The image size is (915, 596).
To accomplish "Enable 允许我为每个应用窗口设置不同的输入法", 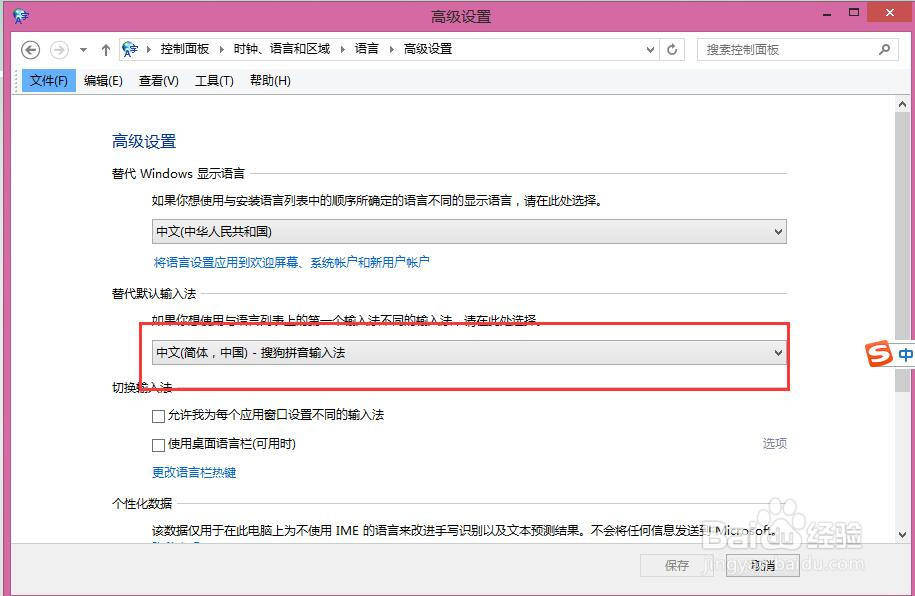I will [158, 415].
